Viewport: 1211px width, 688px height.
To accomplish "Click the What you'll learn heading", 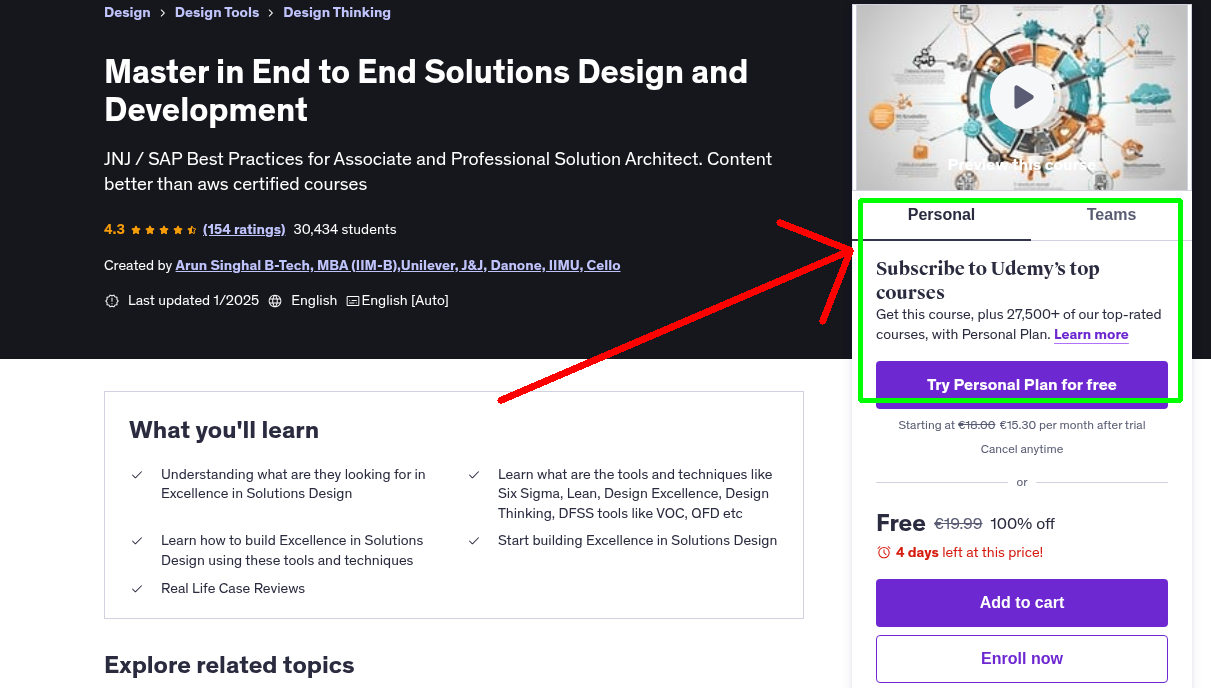I will [224, 430].
